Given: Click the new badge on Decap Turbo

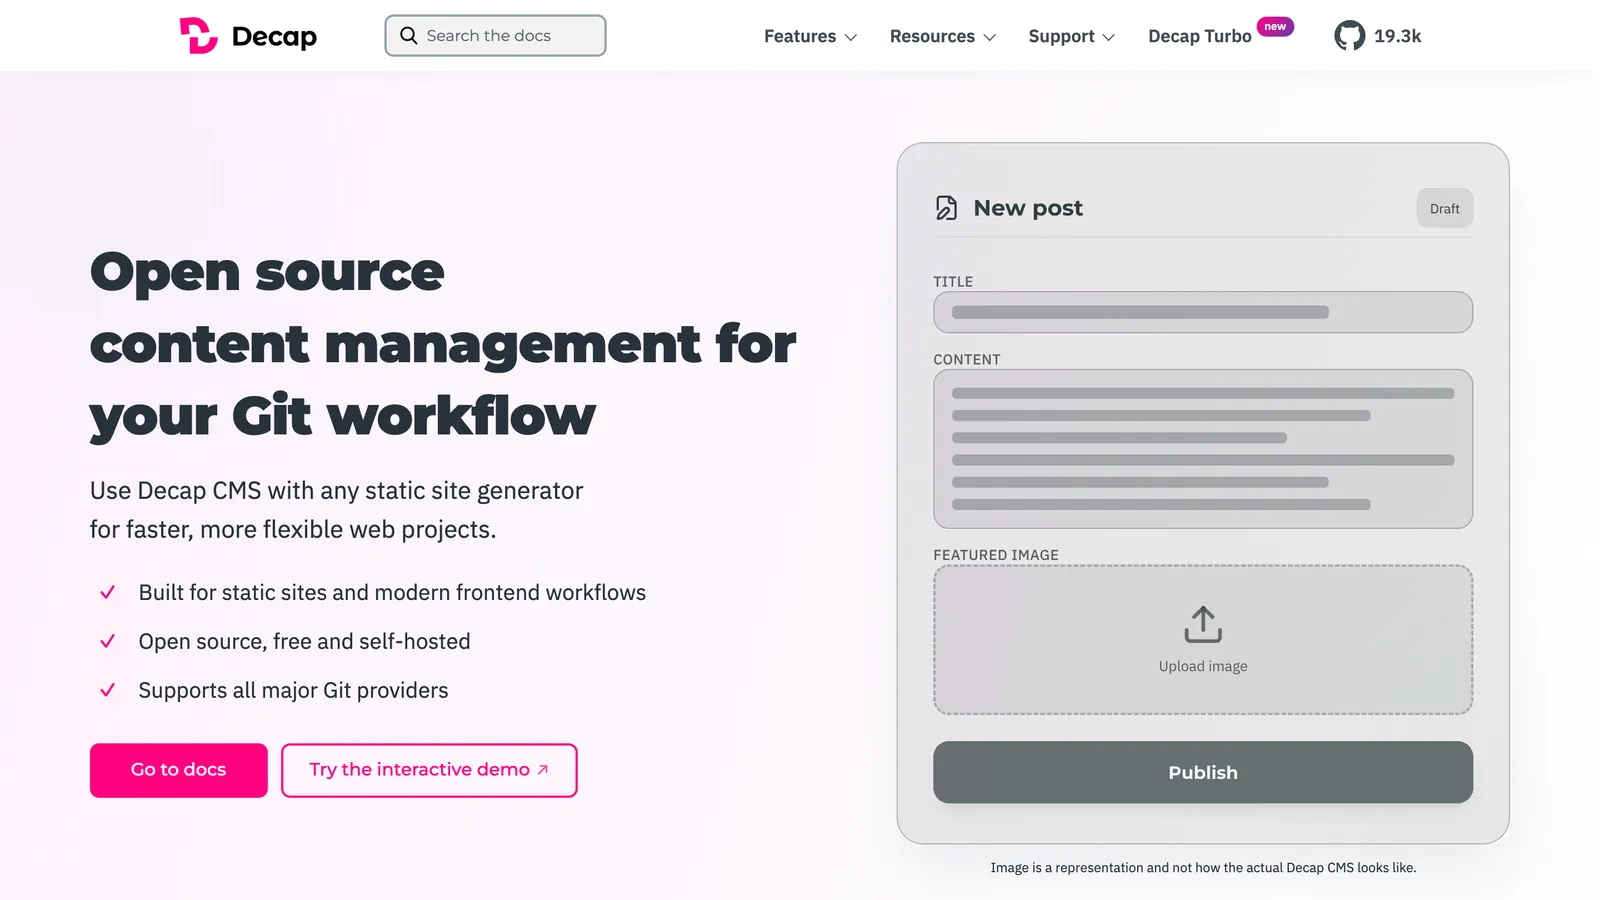Looking at the screenshot, I should pos(1275,27).
